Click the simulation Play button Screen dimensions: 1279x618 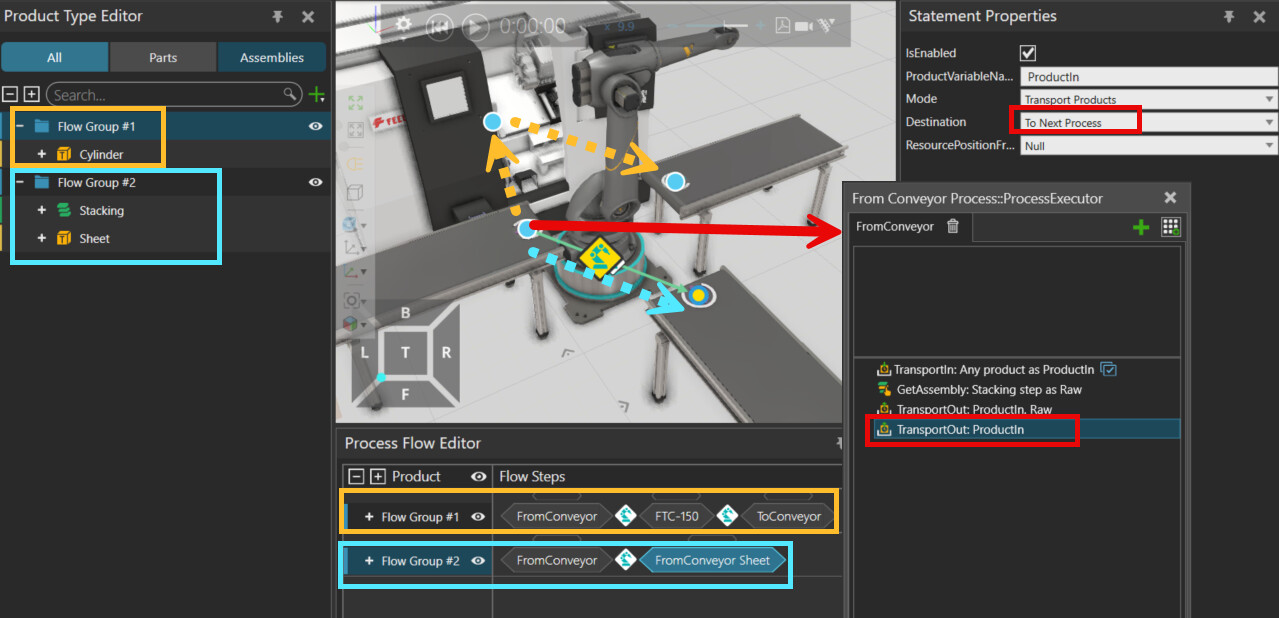coord(476,27)
